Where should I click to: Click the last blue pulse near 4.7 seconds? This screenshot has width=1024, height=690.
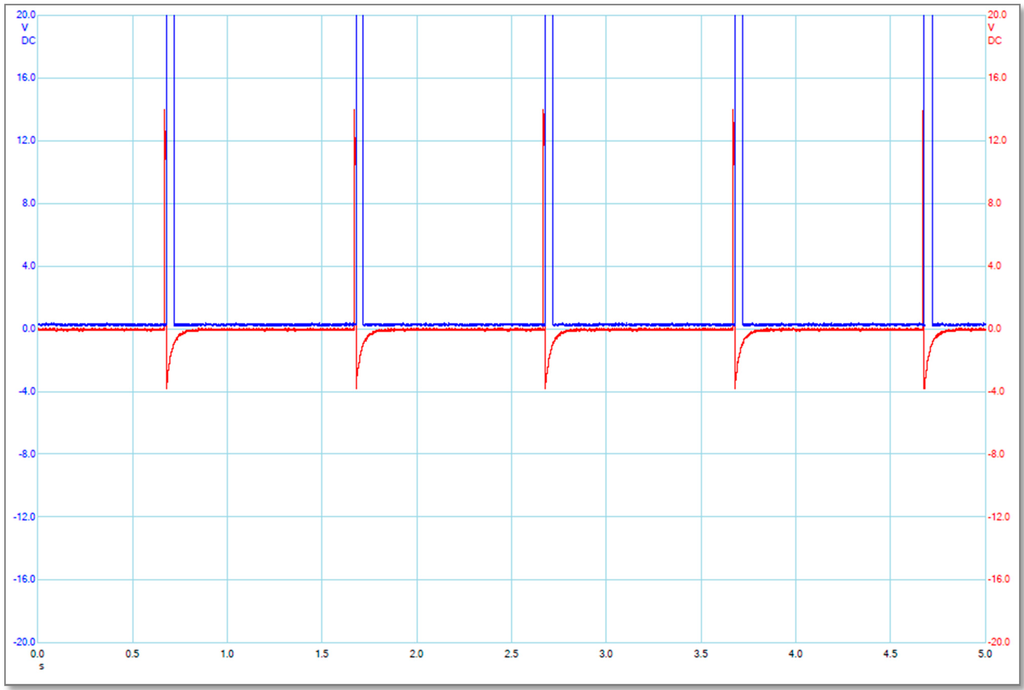click(928, 170)
